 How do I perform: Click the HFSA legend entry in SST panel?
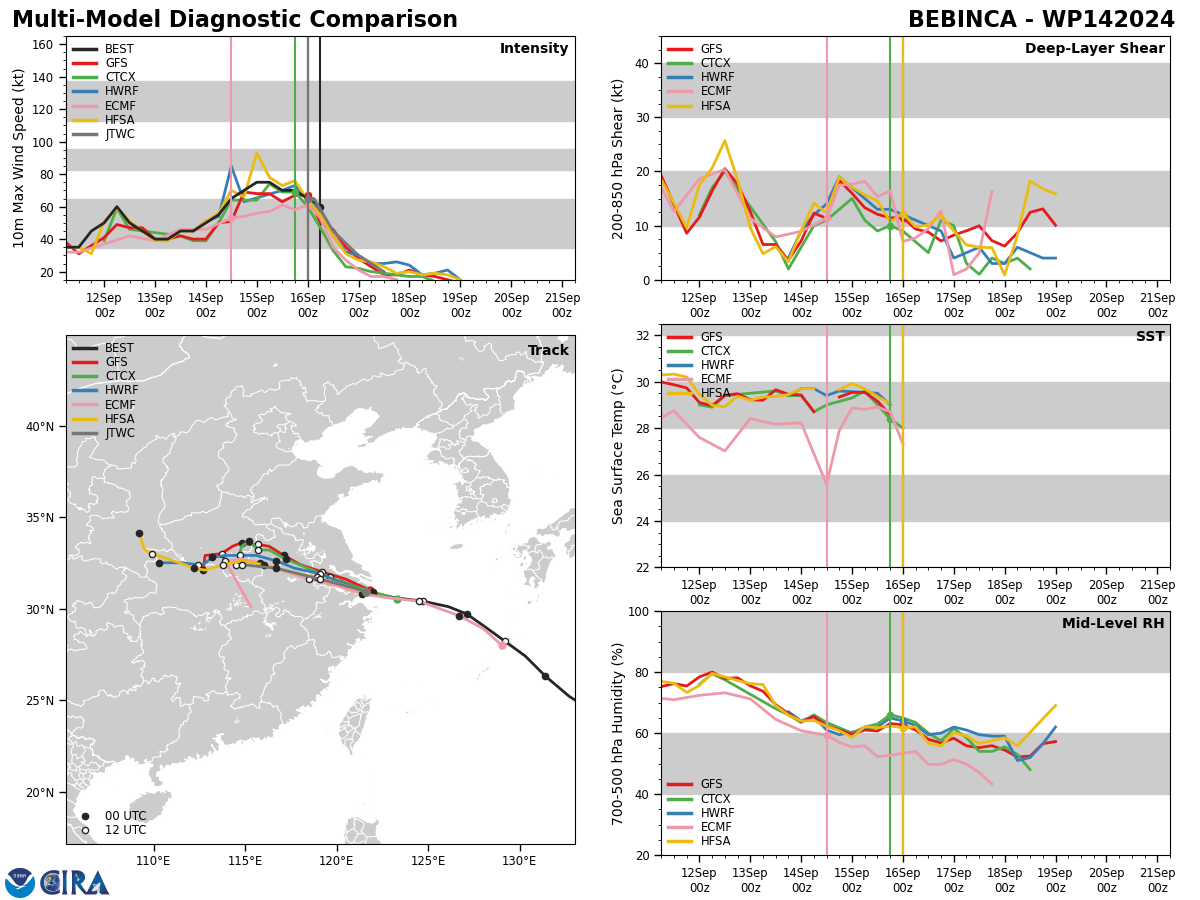(700, 394)
